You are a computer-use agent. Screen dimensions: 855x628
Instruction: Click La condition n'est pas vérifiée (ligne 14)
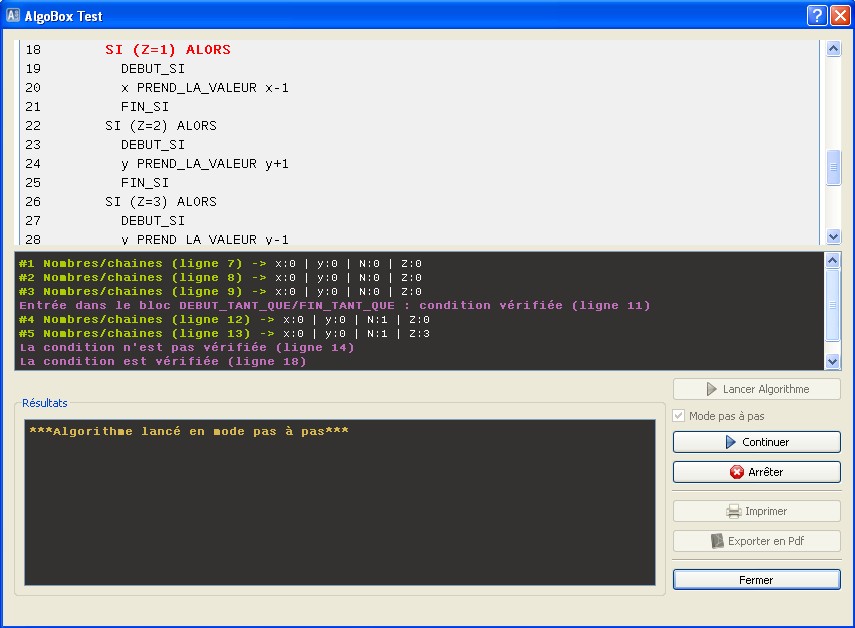[186, 348]
